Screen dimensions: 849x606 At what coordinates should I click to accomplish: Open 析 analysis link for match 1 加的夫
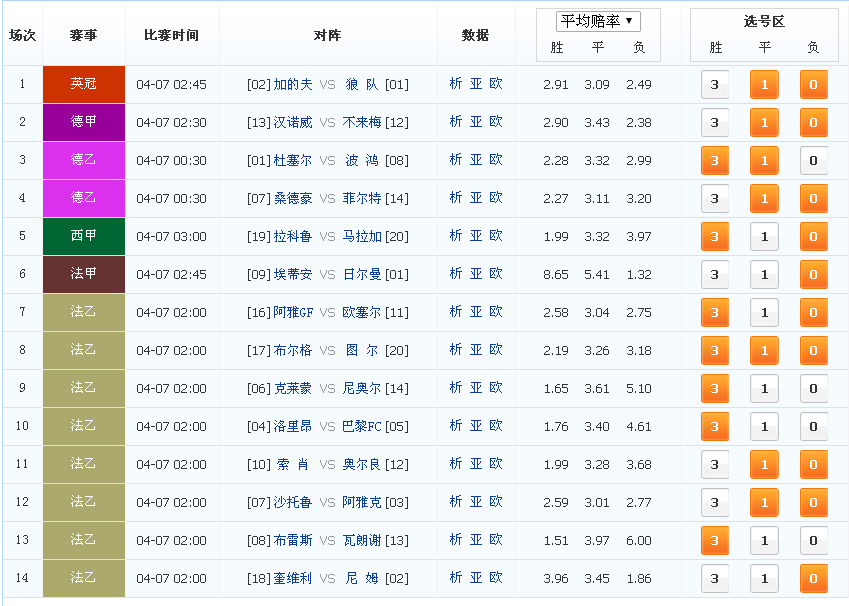(456, 84)
